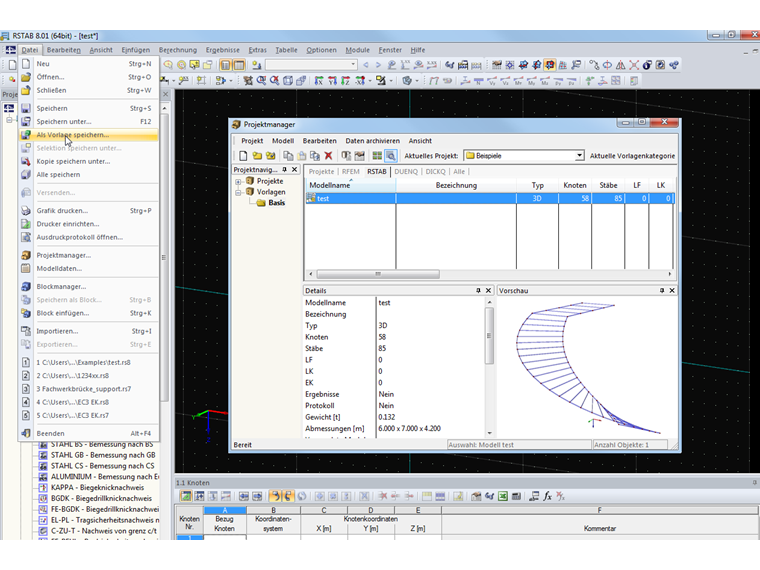Switch to the DUENQ tab in Projektmanager

406,172
